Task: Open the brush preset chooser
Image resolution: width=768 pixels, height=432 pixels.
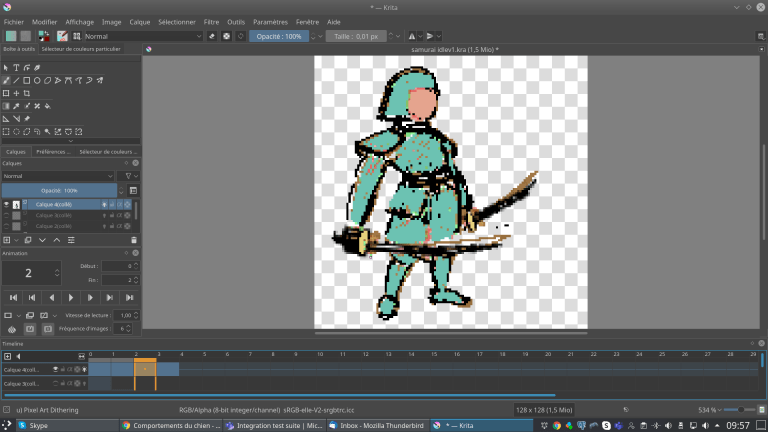Action: tap(76, 36)
